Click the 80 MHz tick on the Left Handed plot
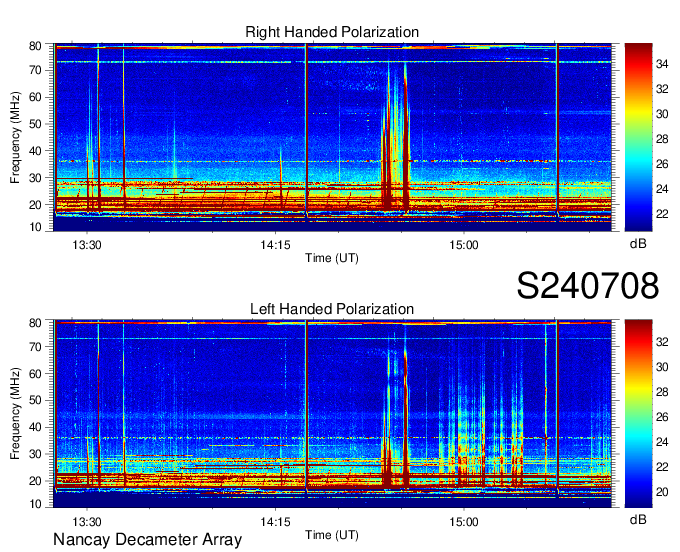The width and height of the screenshot is (680, 552). [35, 323]
